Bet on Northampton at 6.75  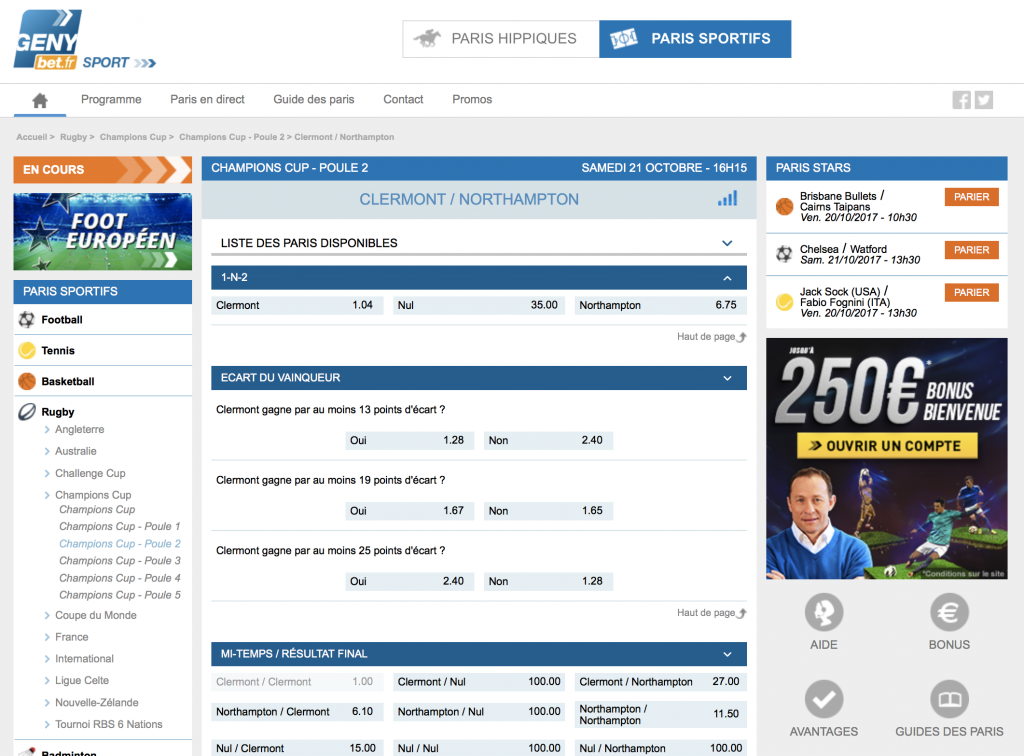660,305
